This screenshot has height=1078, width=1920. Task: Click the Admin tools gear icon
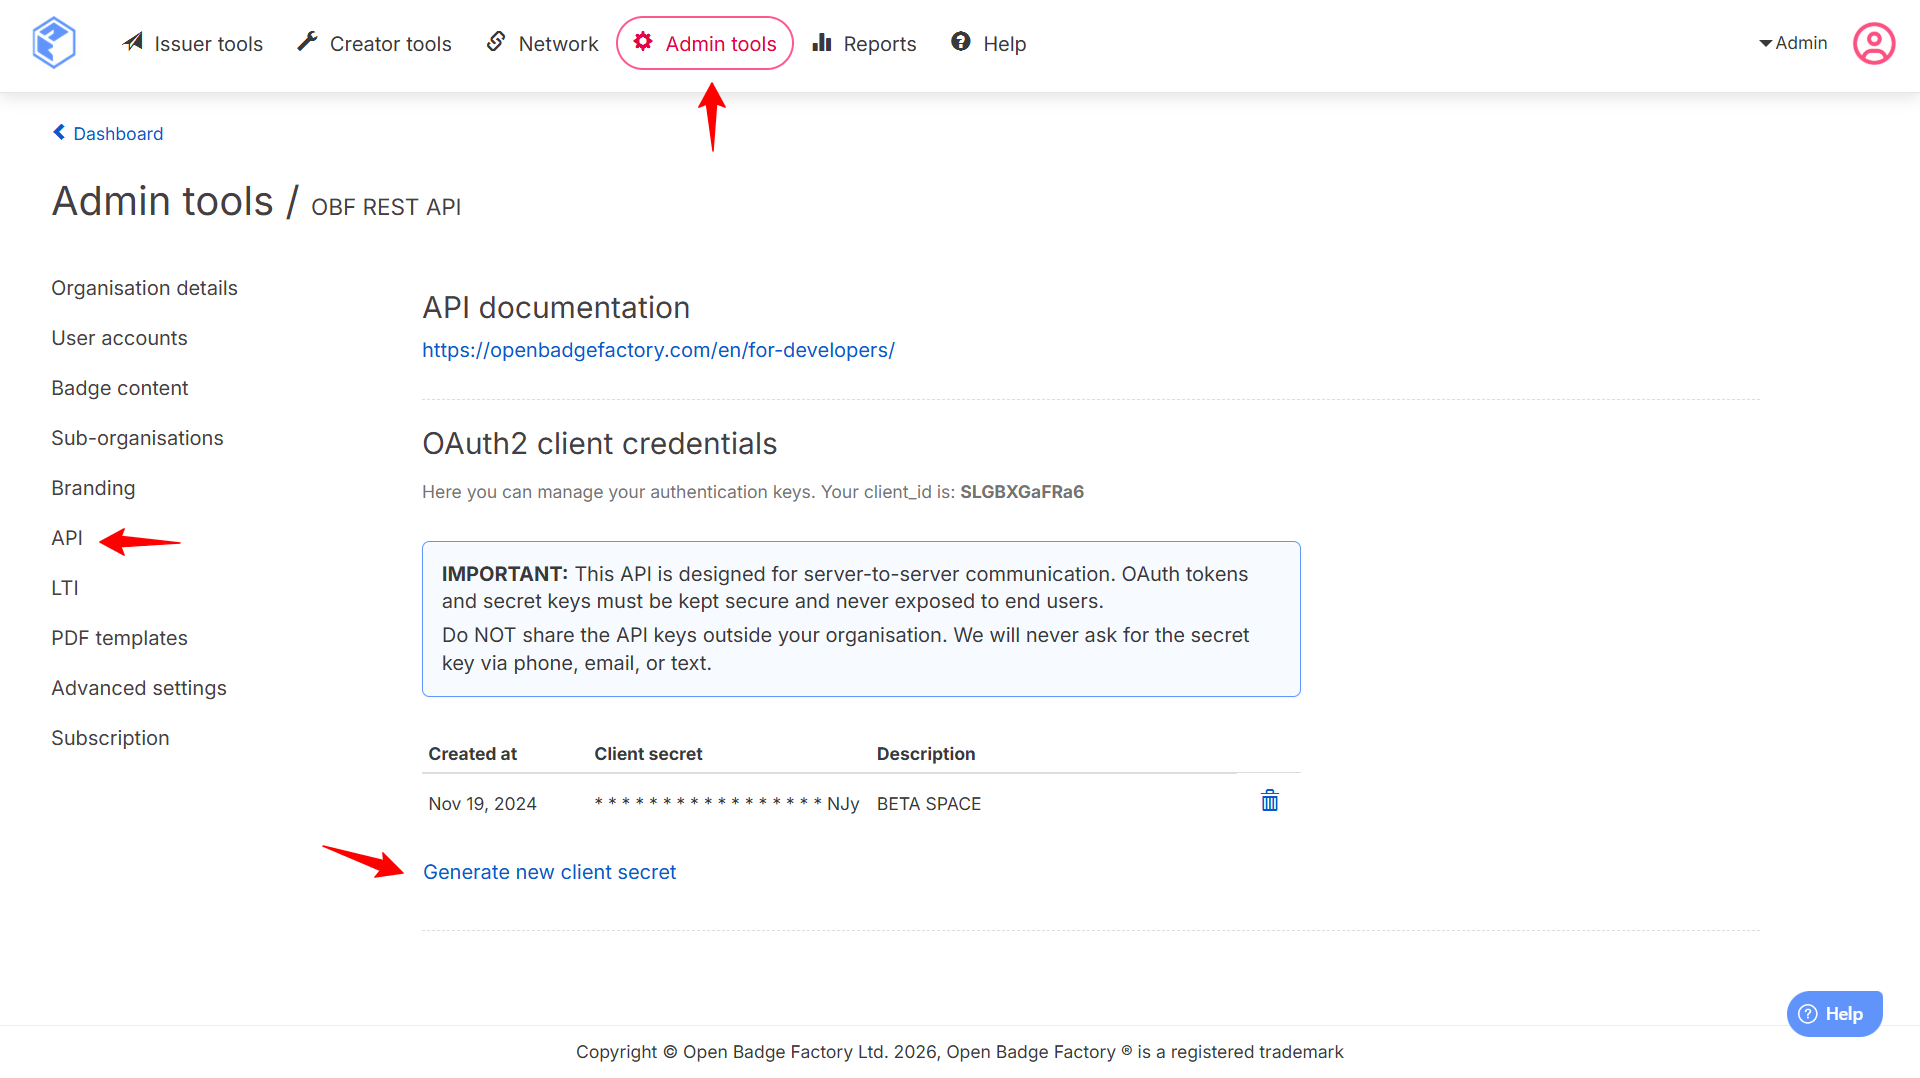[x=643, y=42]
